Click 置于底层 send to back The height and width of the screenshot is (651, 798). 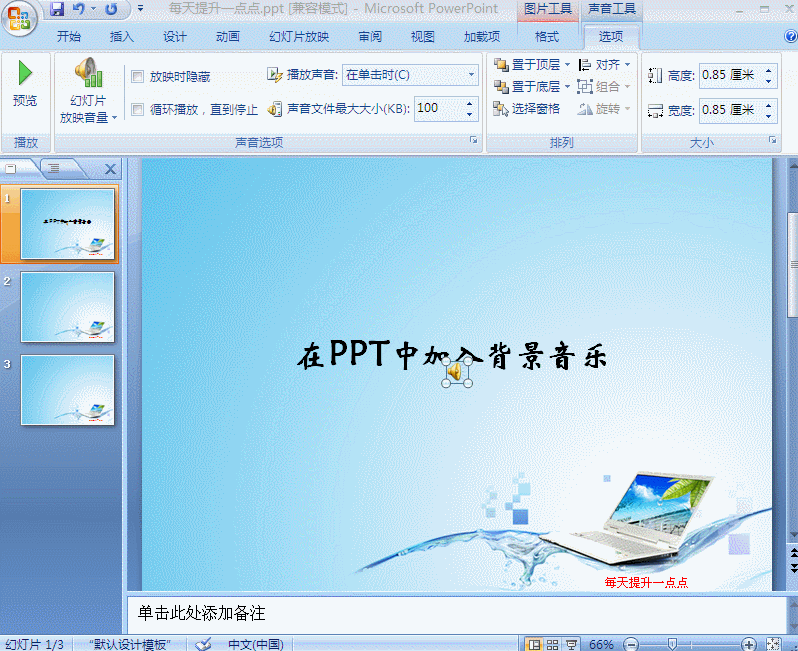pyautogui.click(x=527, y=87)
